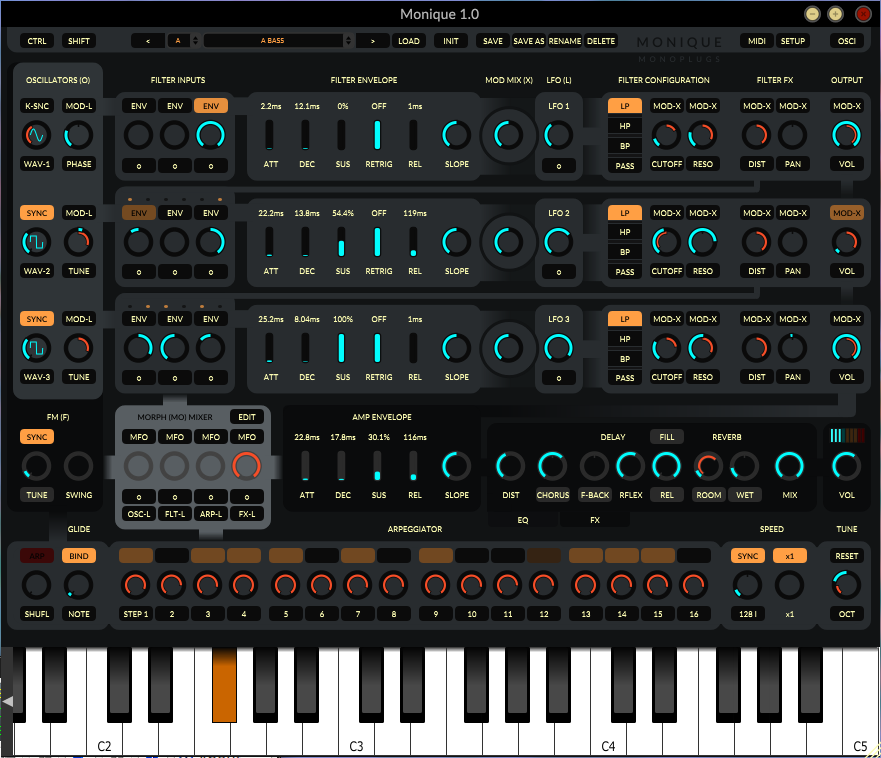
Task: Click the CHORUS knob
Action: (x=552, y=466)
